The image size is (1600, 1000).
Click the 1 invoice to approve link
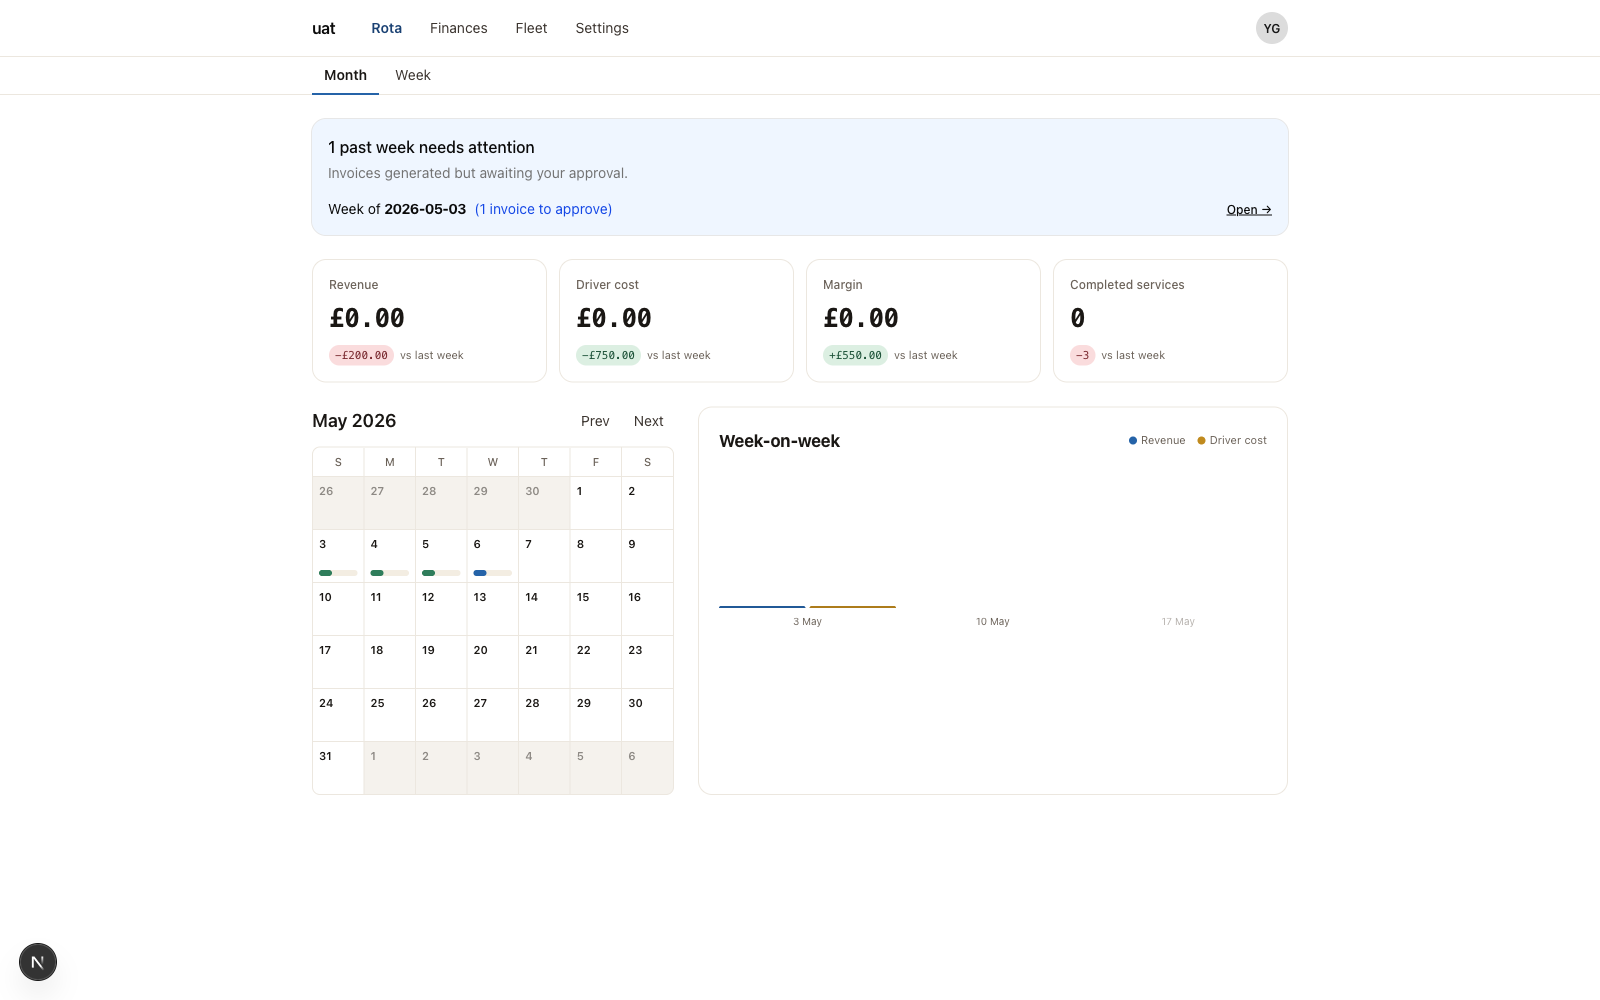click(543, 209)
